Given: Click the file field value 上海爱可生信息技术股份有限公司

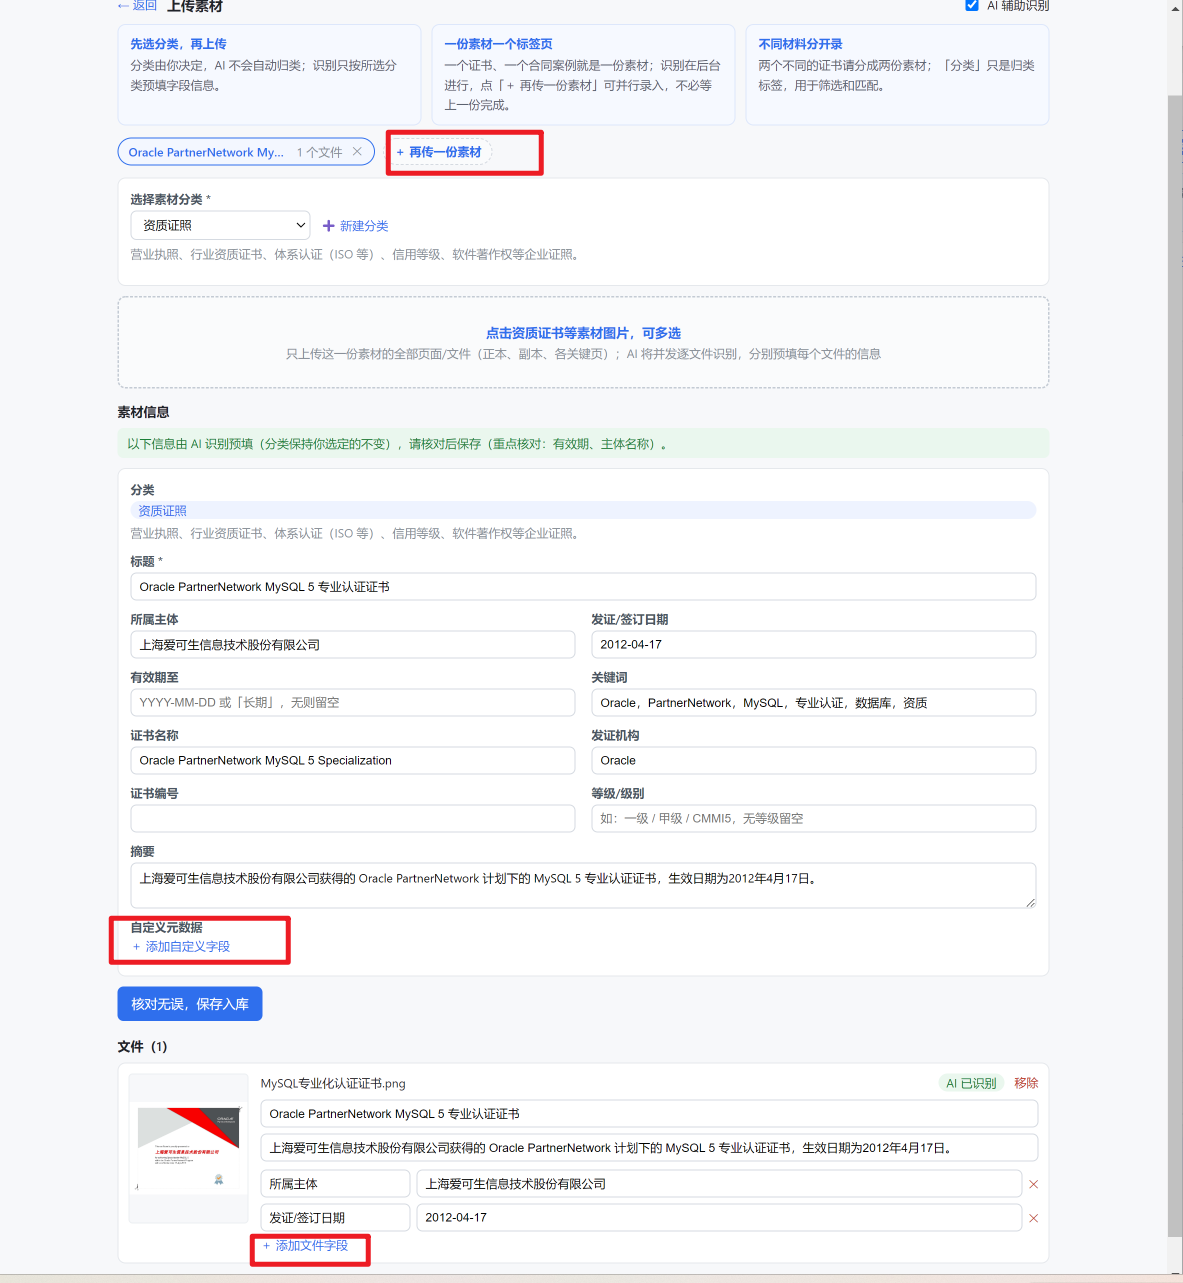Looking at the screenshot, I should 719,1184.
